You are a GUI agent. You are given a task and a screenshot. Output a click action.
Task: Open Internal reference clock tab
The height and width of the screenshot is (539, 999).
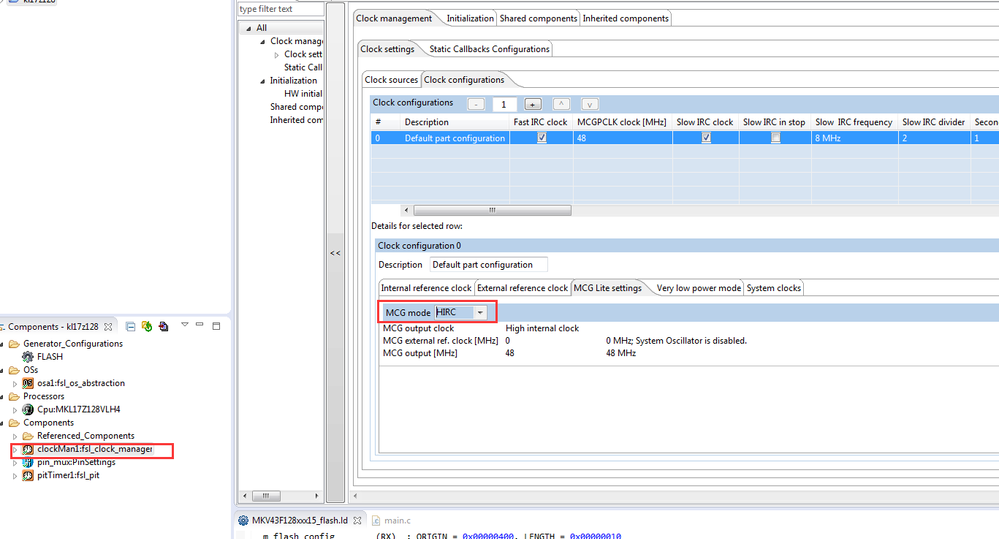(426, 288)
